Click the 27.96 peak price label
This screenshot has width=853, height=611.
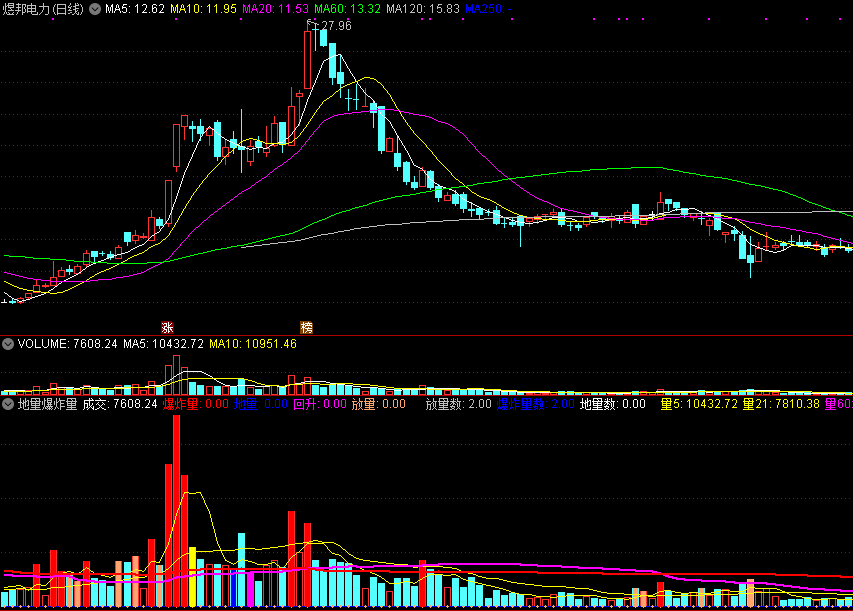336,26
